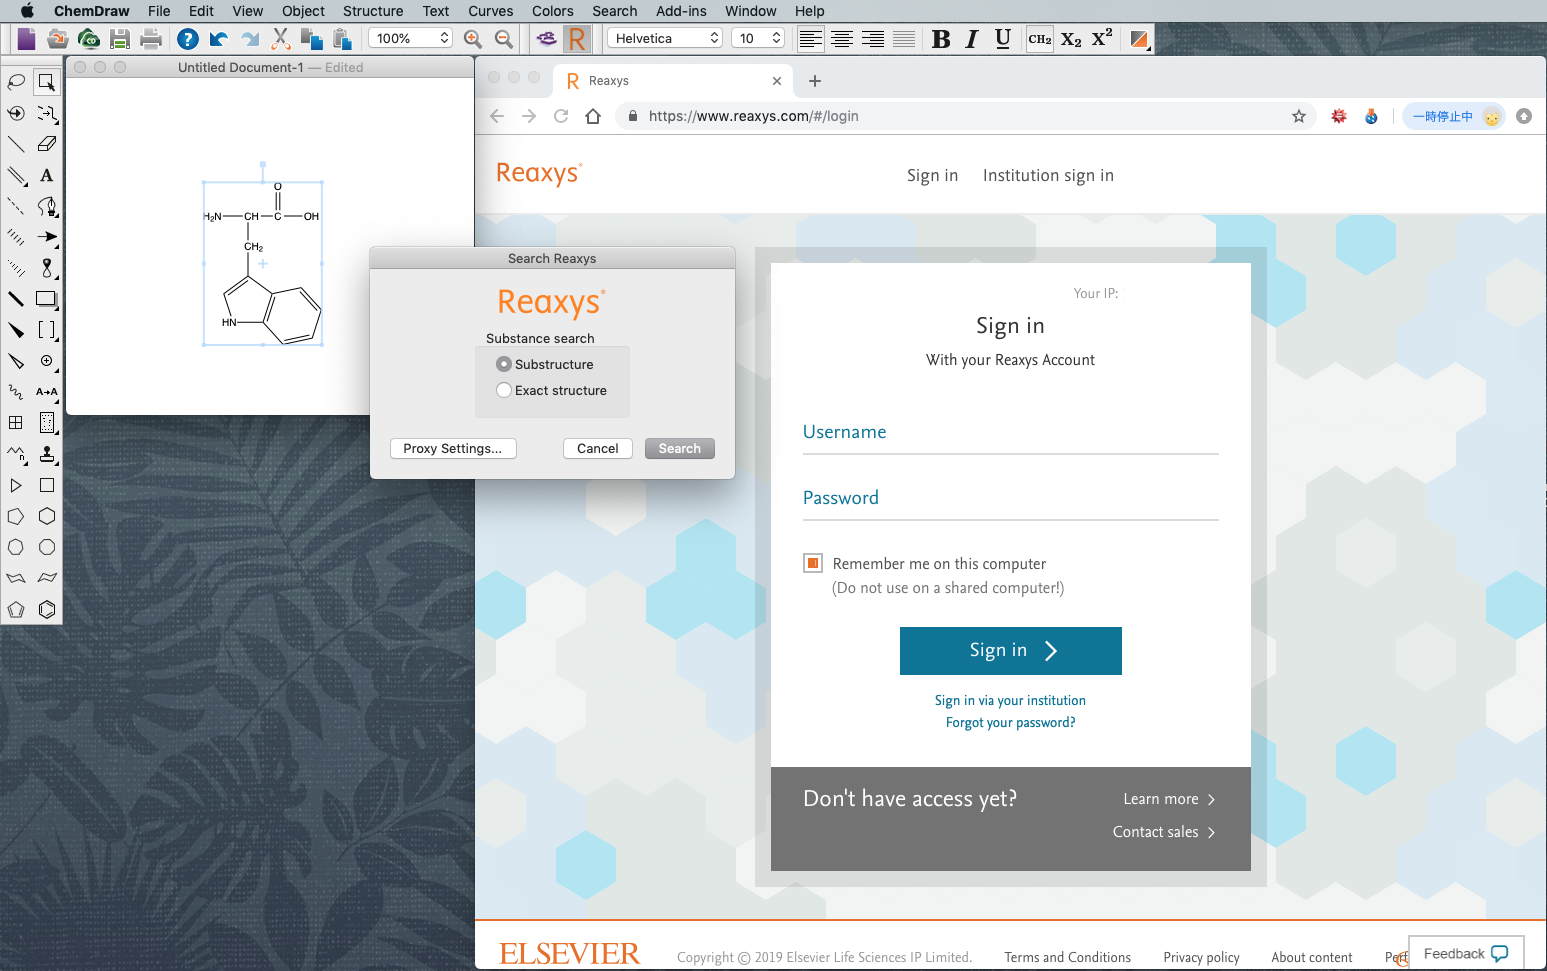Click the Reaxys R toolbar icon

tap(577, 39)
